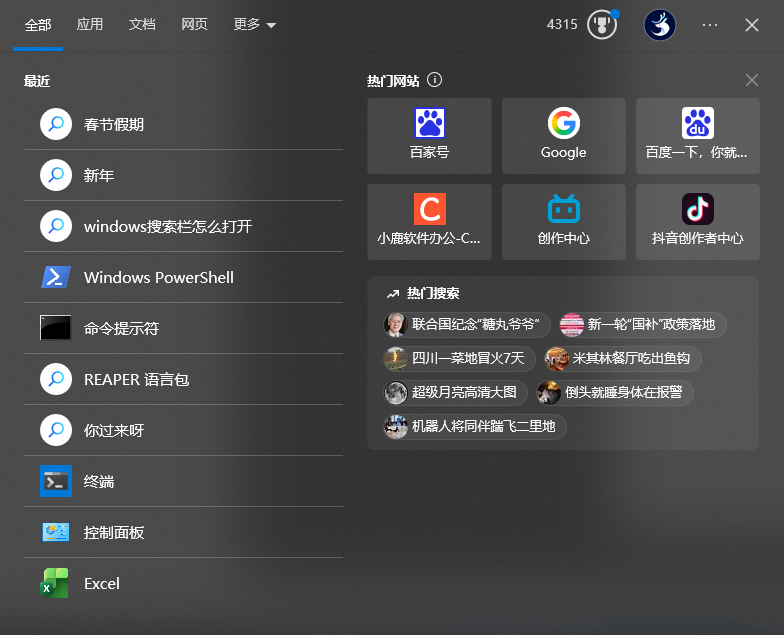Expand the 更多 dropdown
This screenshot has width=784, height=635.
click(x=254, y=24)
